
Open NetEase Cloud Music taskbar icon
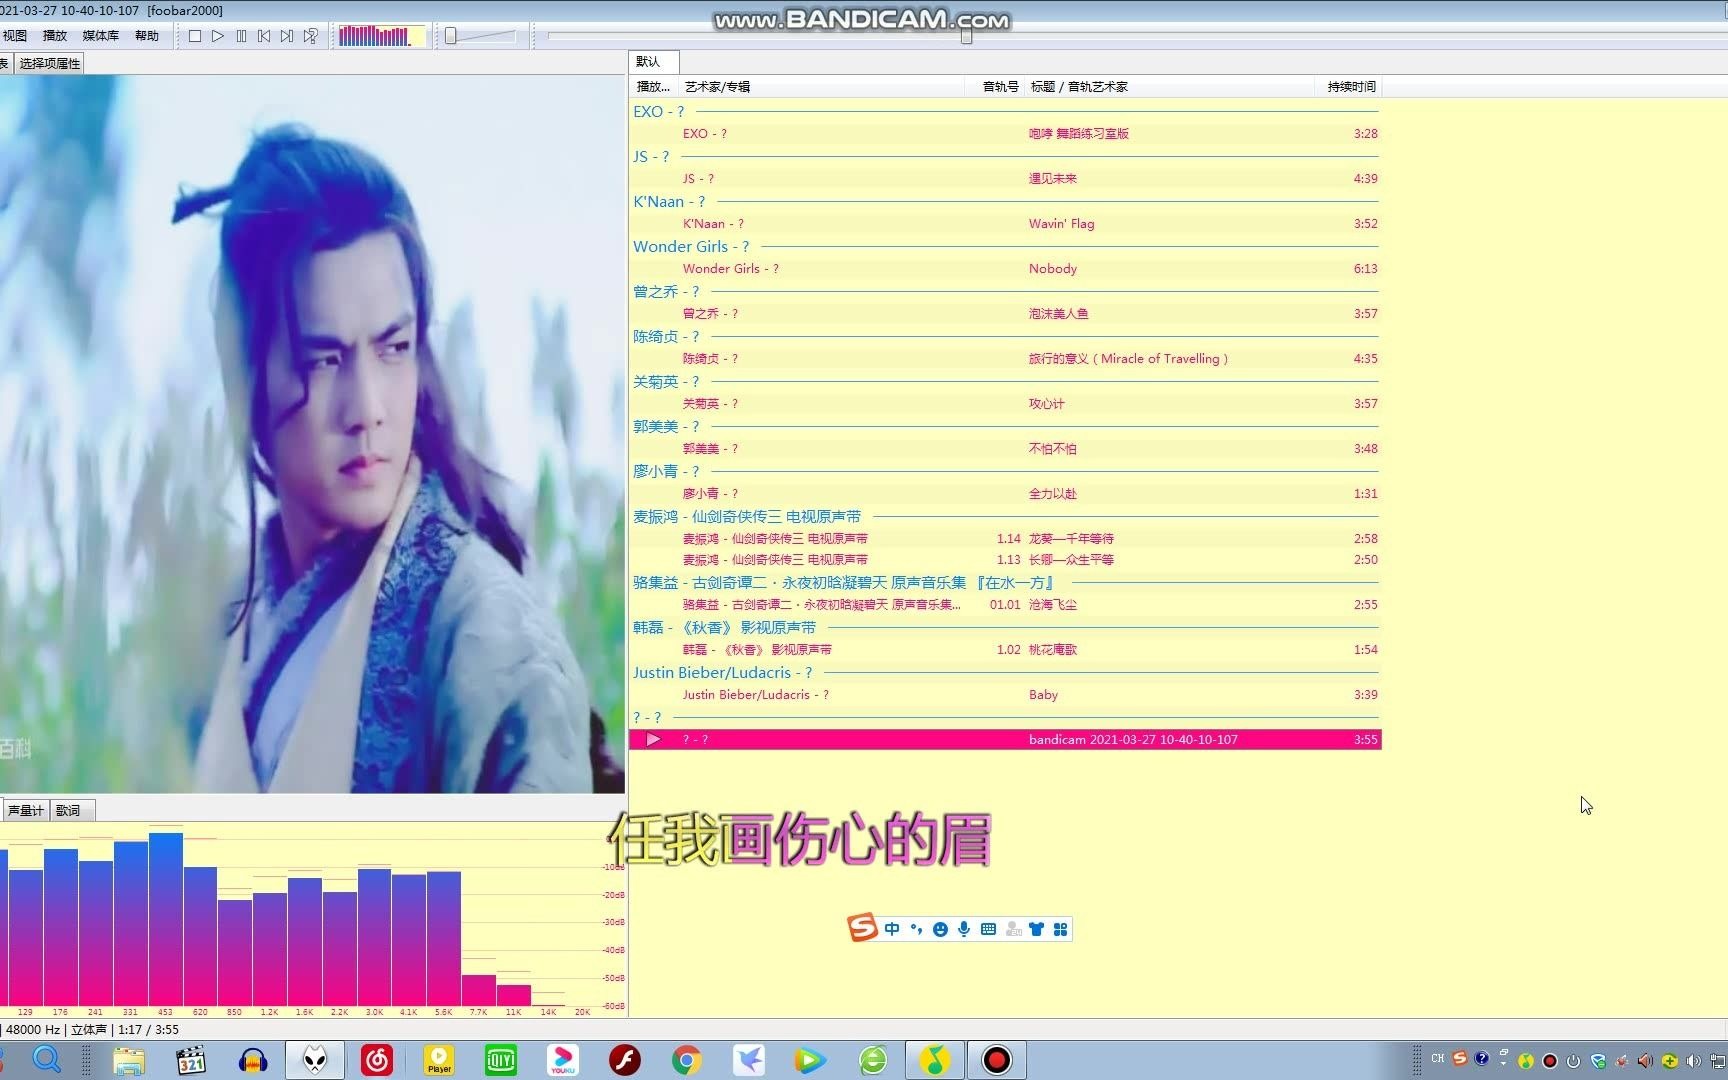(377, 1060)
